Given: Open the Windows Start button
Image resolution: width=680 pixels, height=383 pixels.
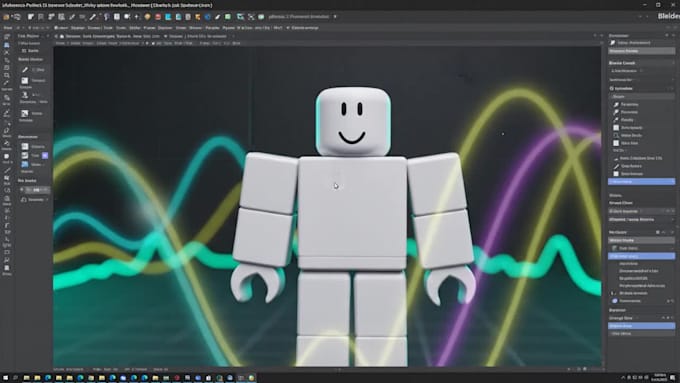Looking at the screenshot, I should (x=5, y=378).
